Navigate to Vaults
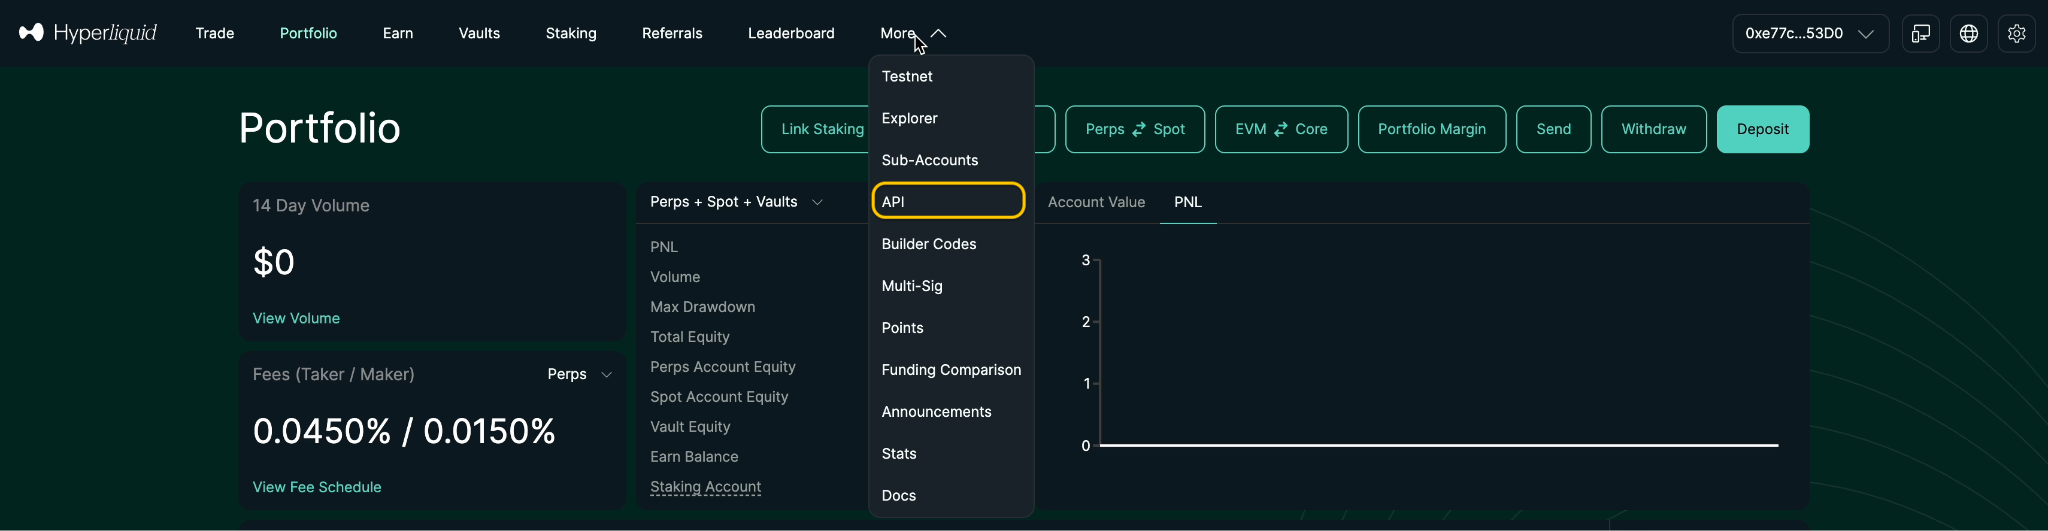This screenshot has height=531, width=2048. (x=479, y=33)
